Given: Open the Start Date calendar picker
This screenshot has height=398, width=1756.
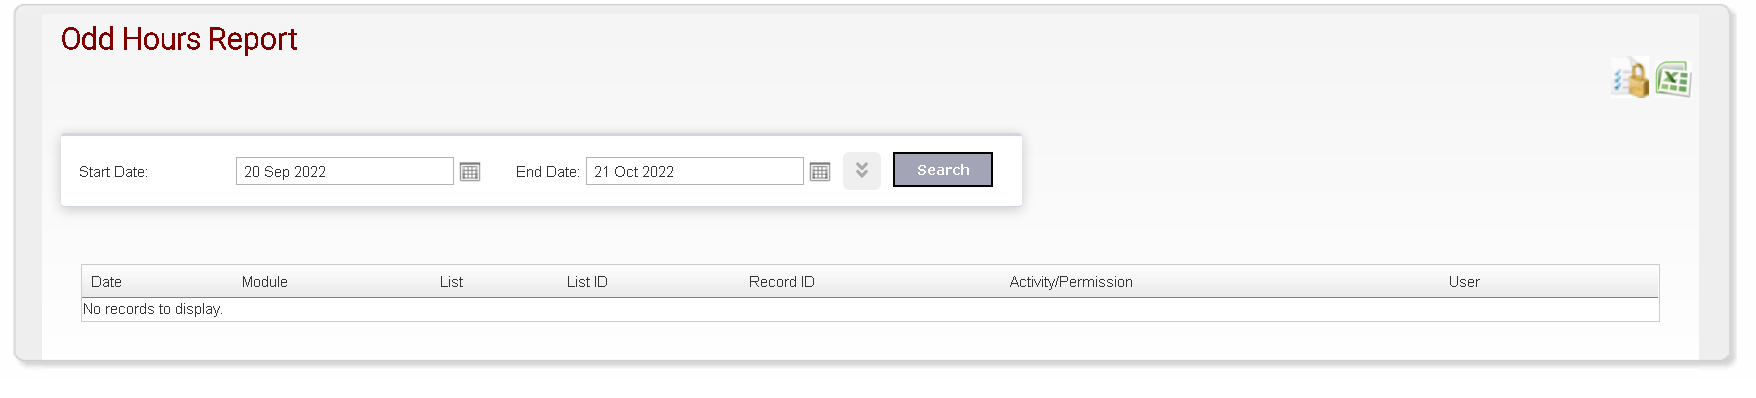Looking at the screenshot, I should point(470,172).
